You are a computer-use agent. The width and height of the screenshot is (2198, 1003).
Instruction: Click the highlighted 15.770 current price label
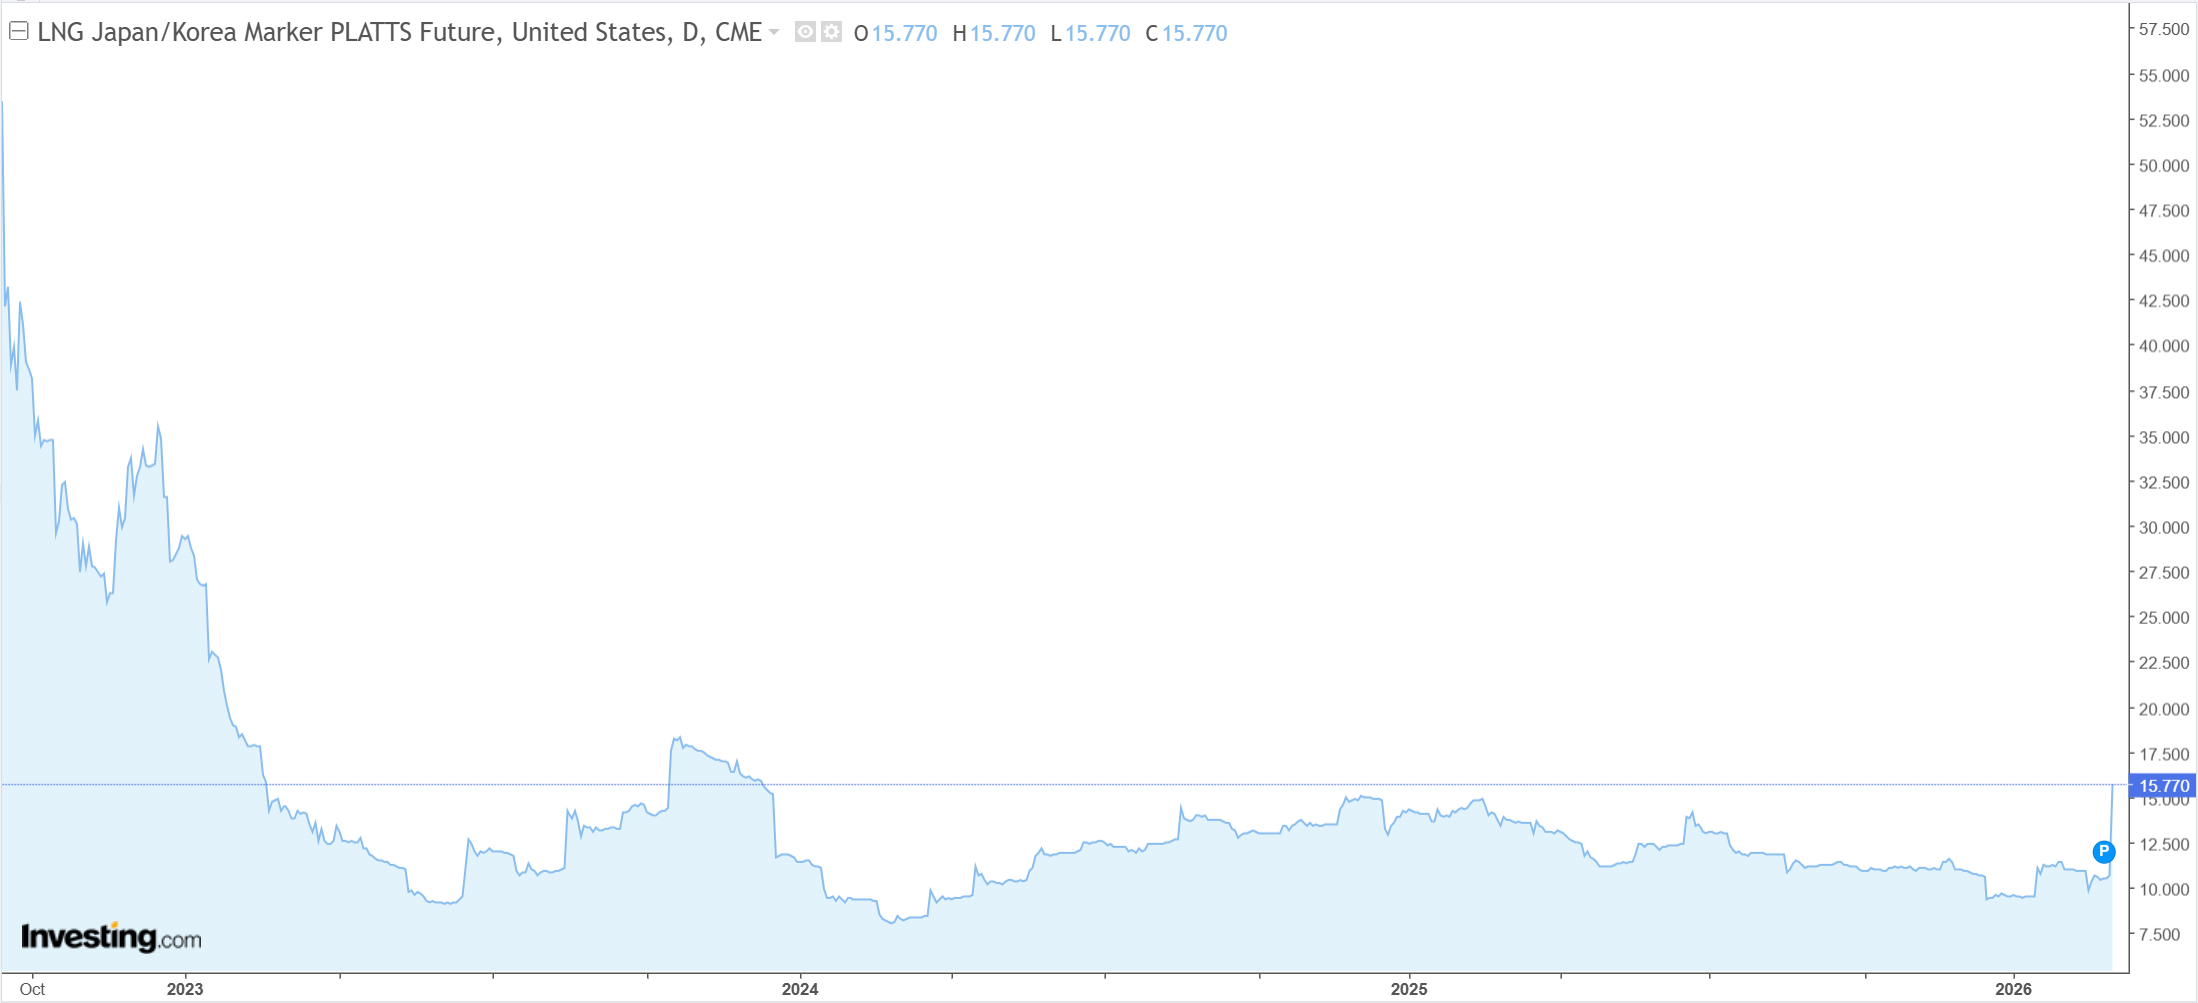(x=2163, y=786)
